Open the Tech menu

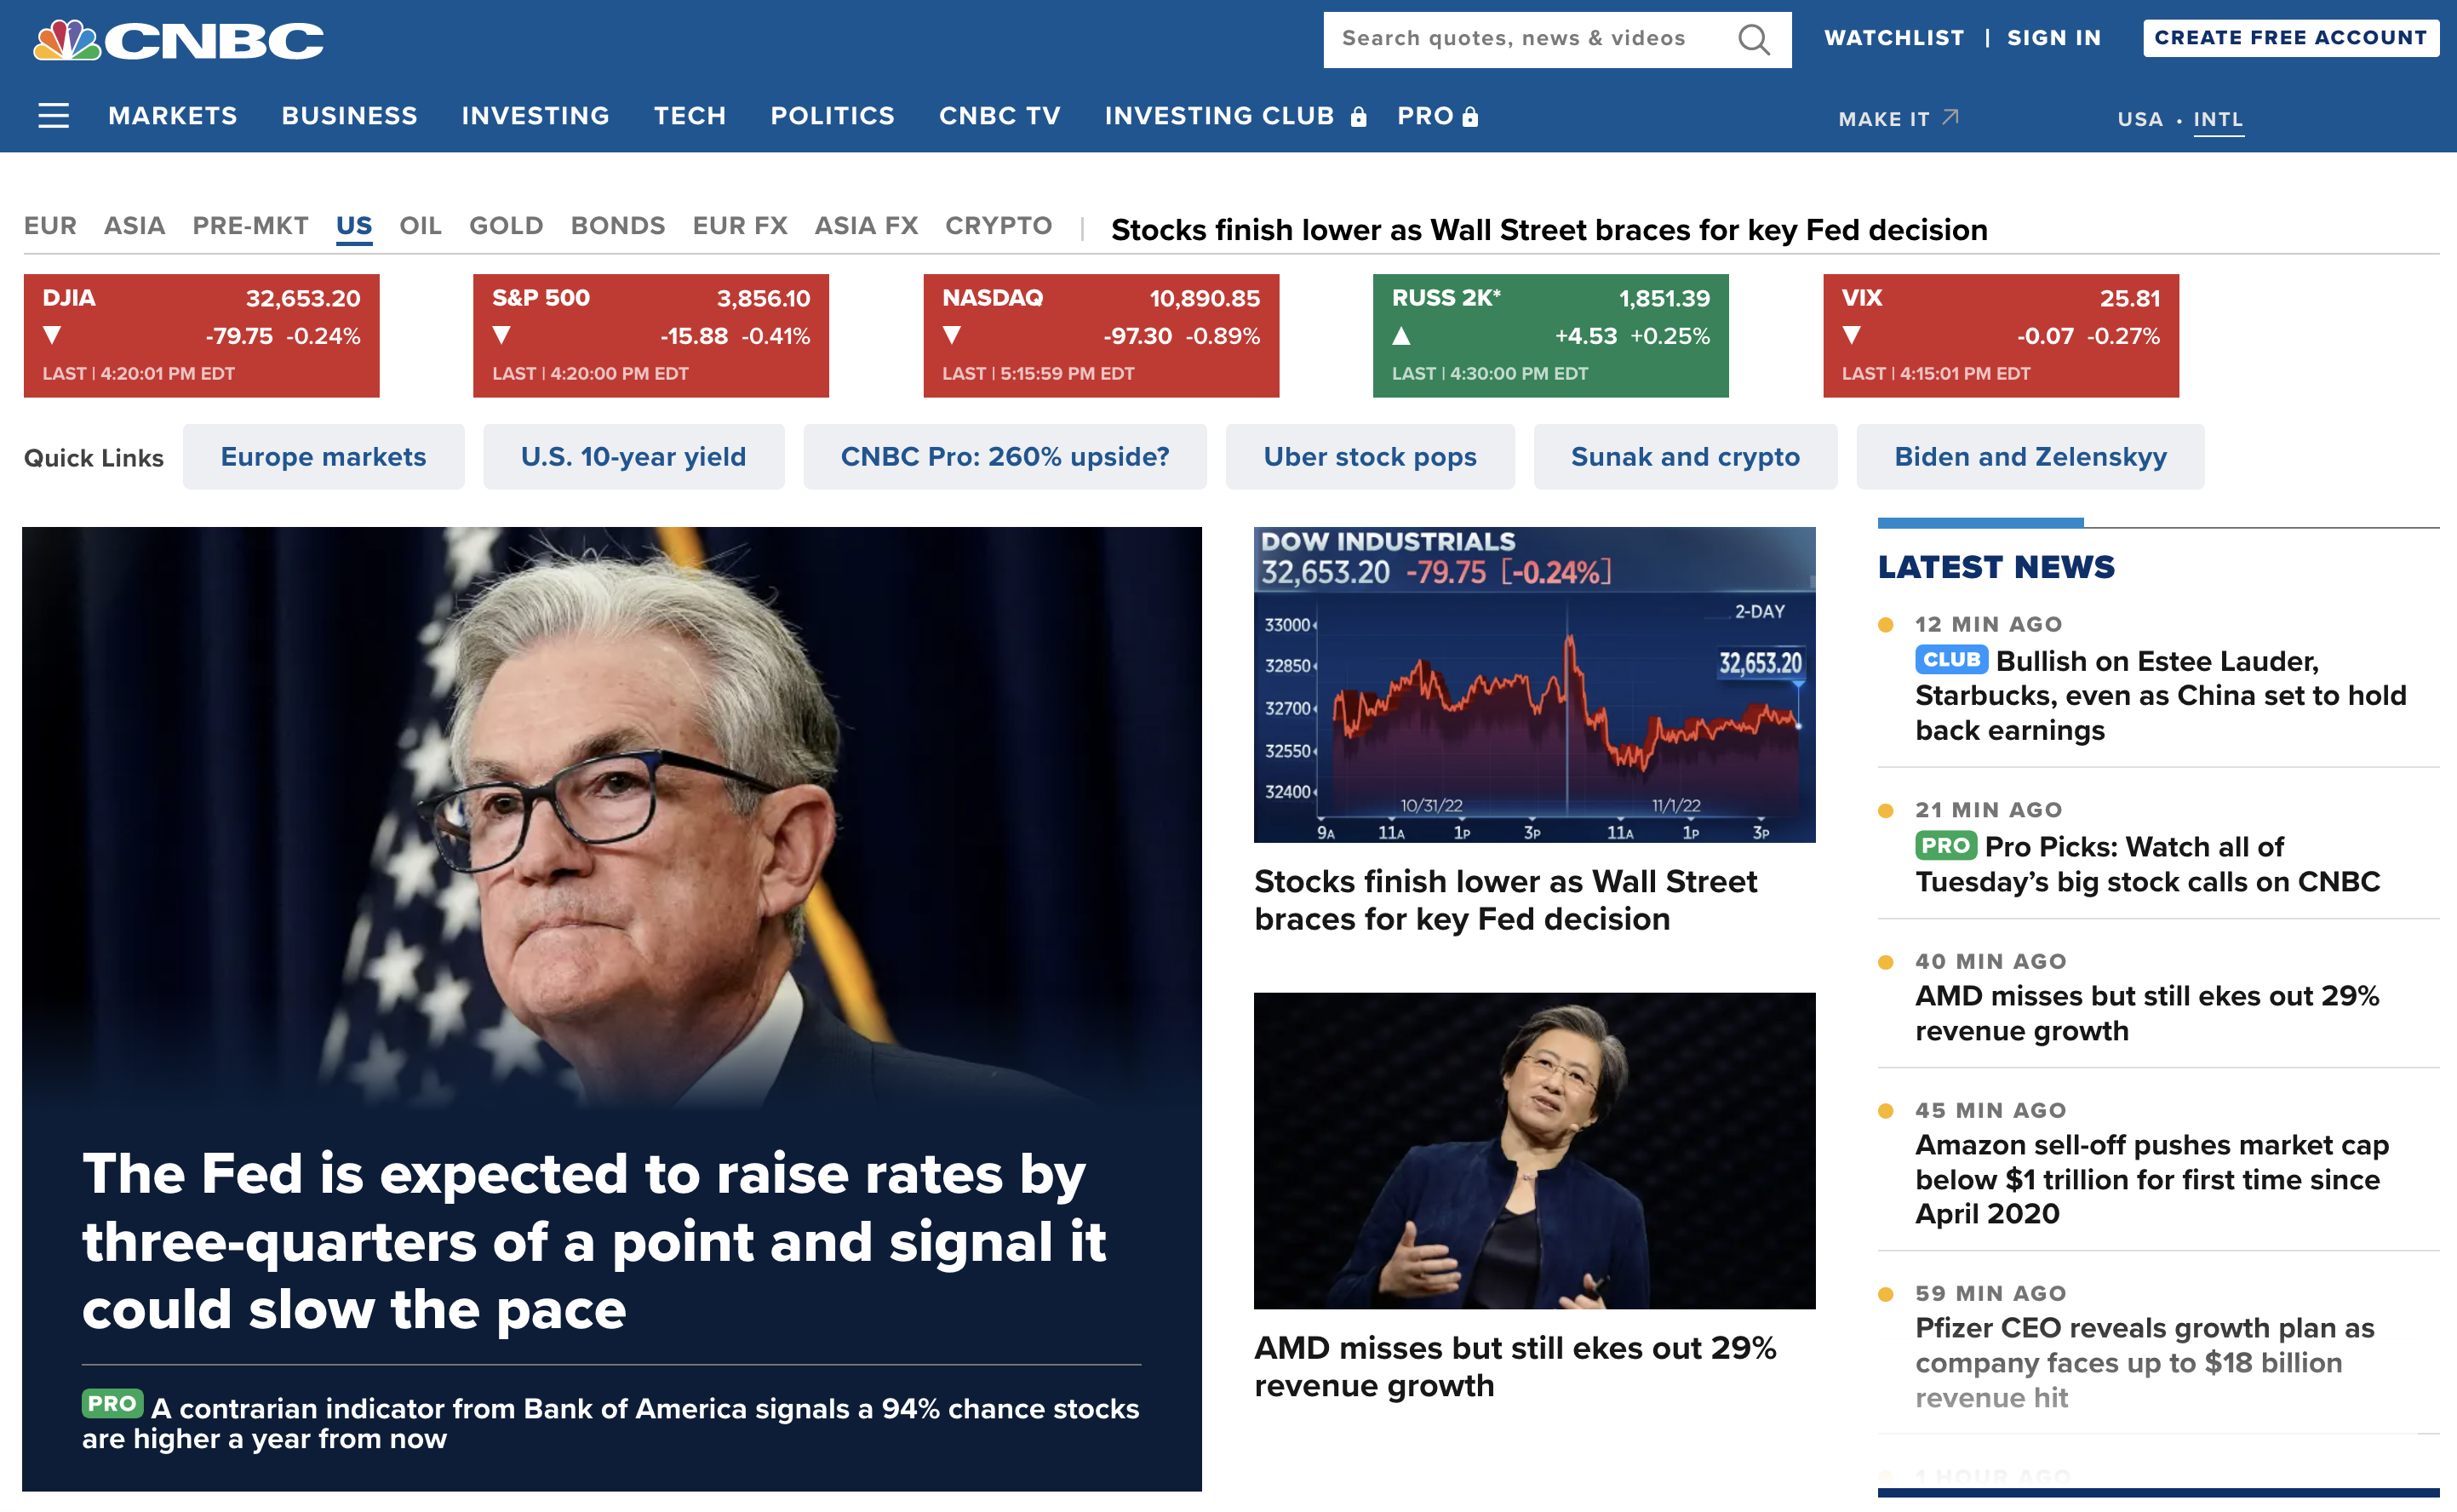point(690,116)
